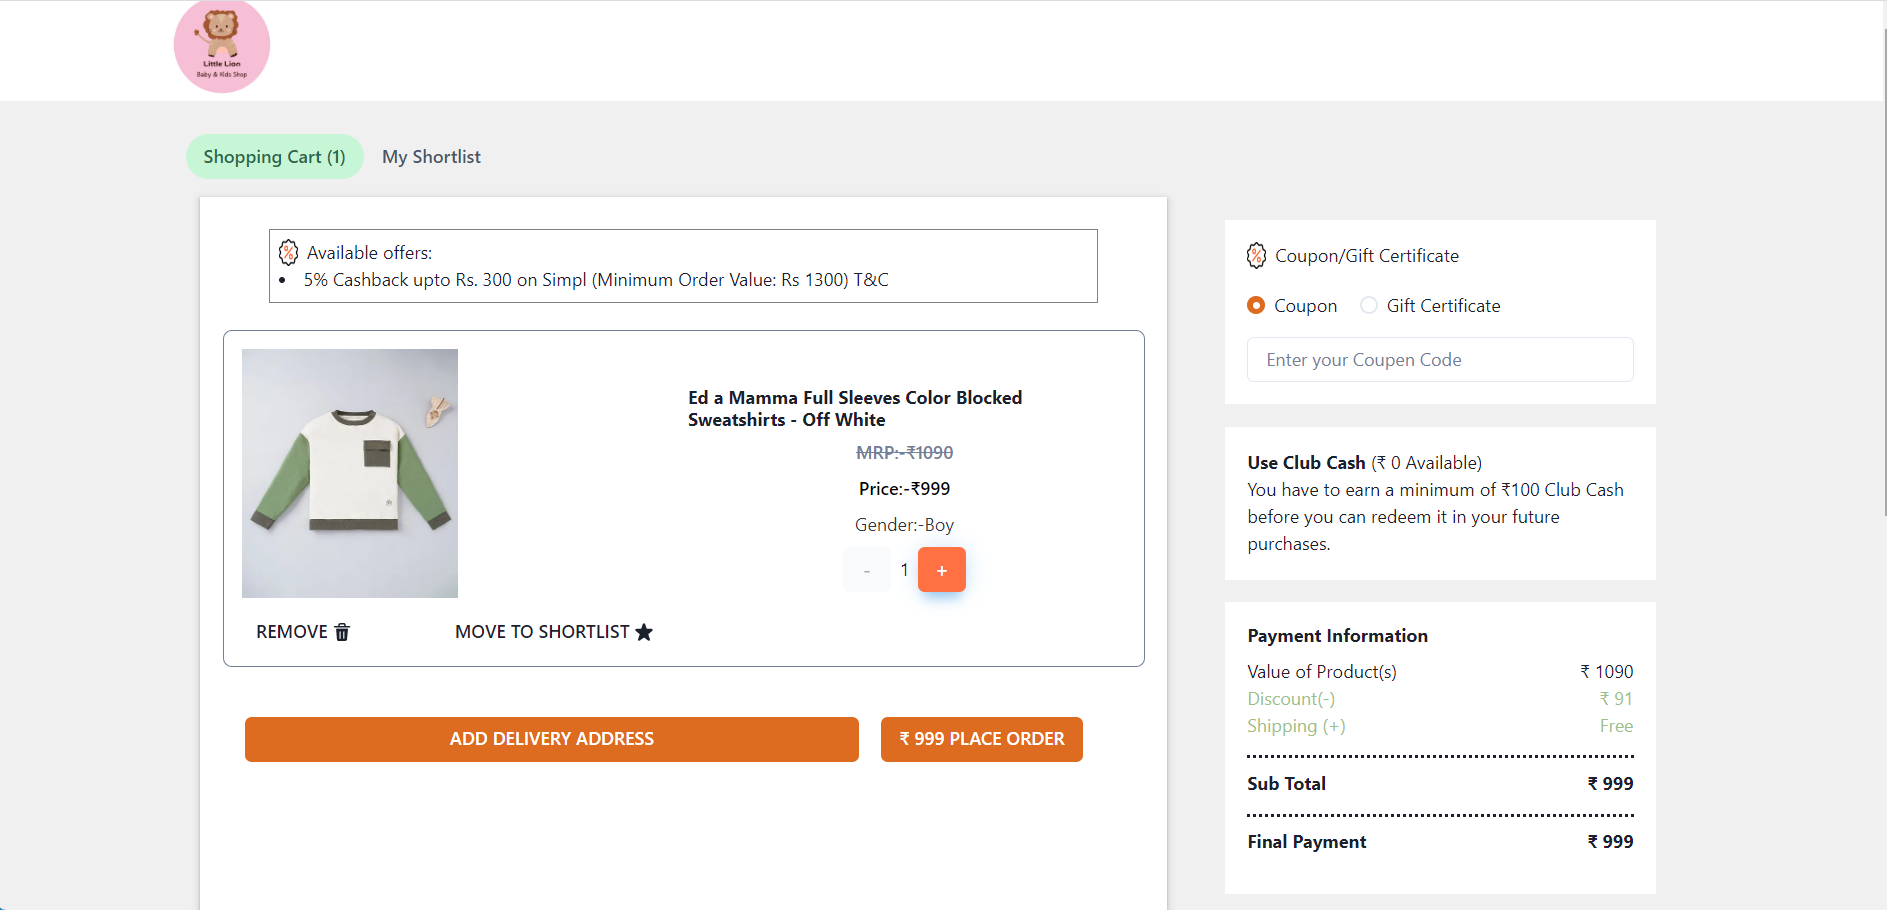Click the Little Lion shop logo
Viewport: 1887px width, 910px height.
click(x=222, y=47)
